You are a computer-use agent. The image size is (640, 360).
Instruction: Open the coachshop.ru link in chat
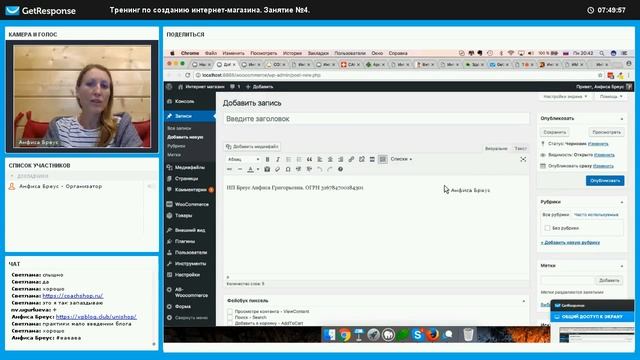73,296
